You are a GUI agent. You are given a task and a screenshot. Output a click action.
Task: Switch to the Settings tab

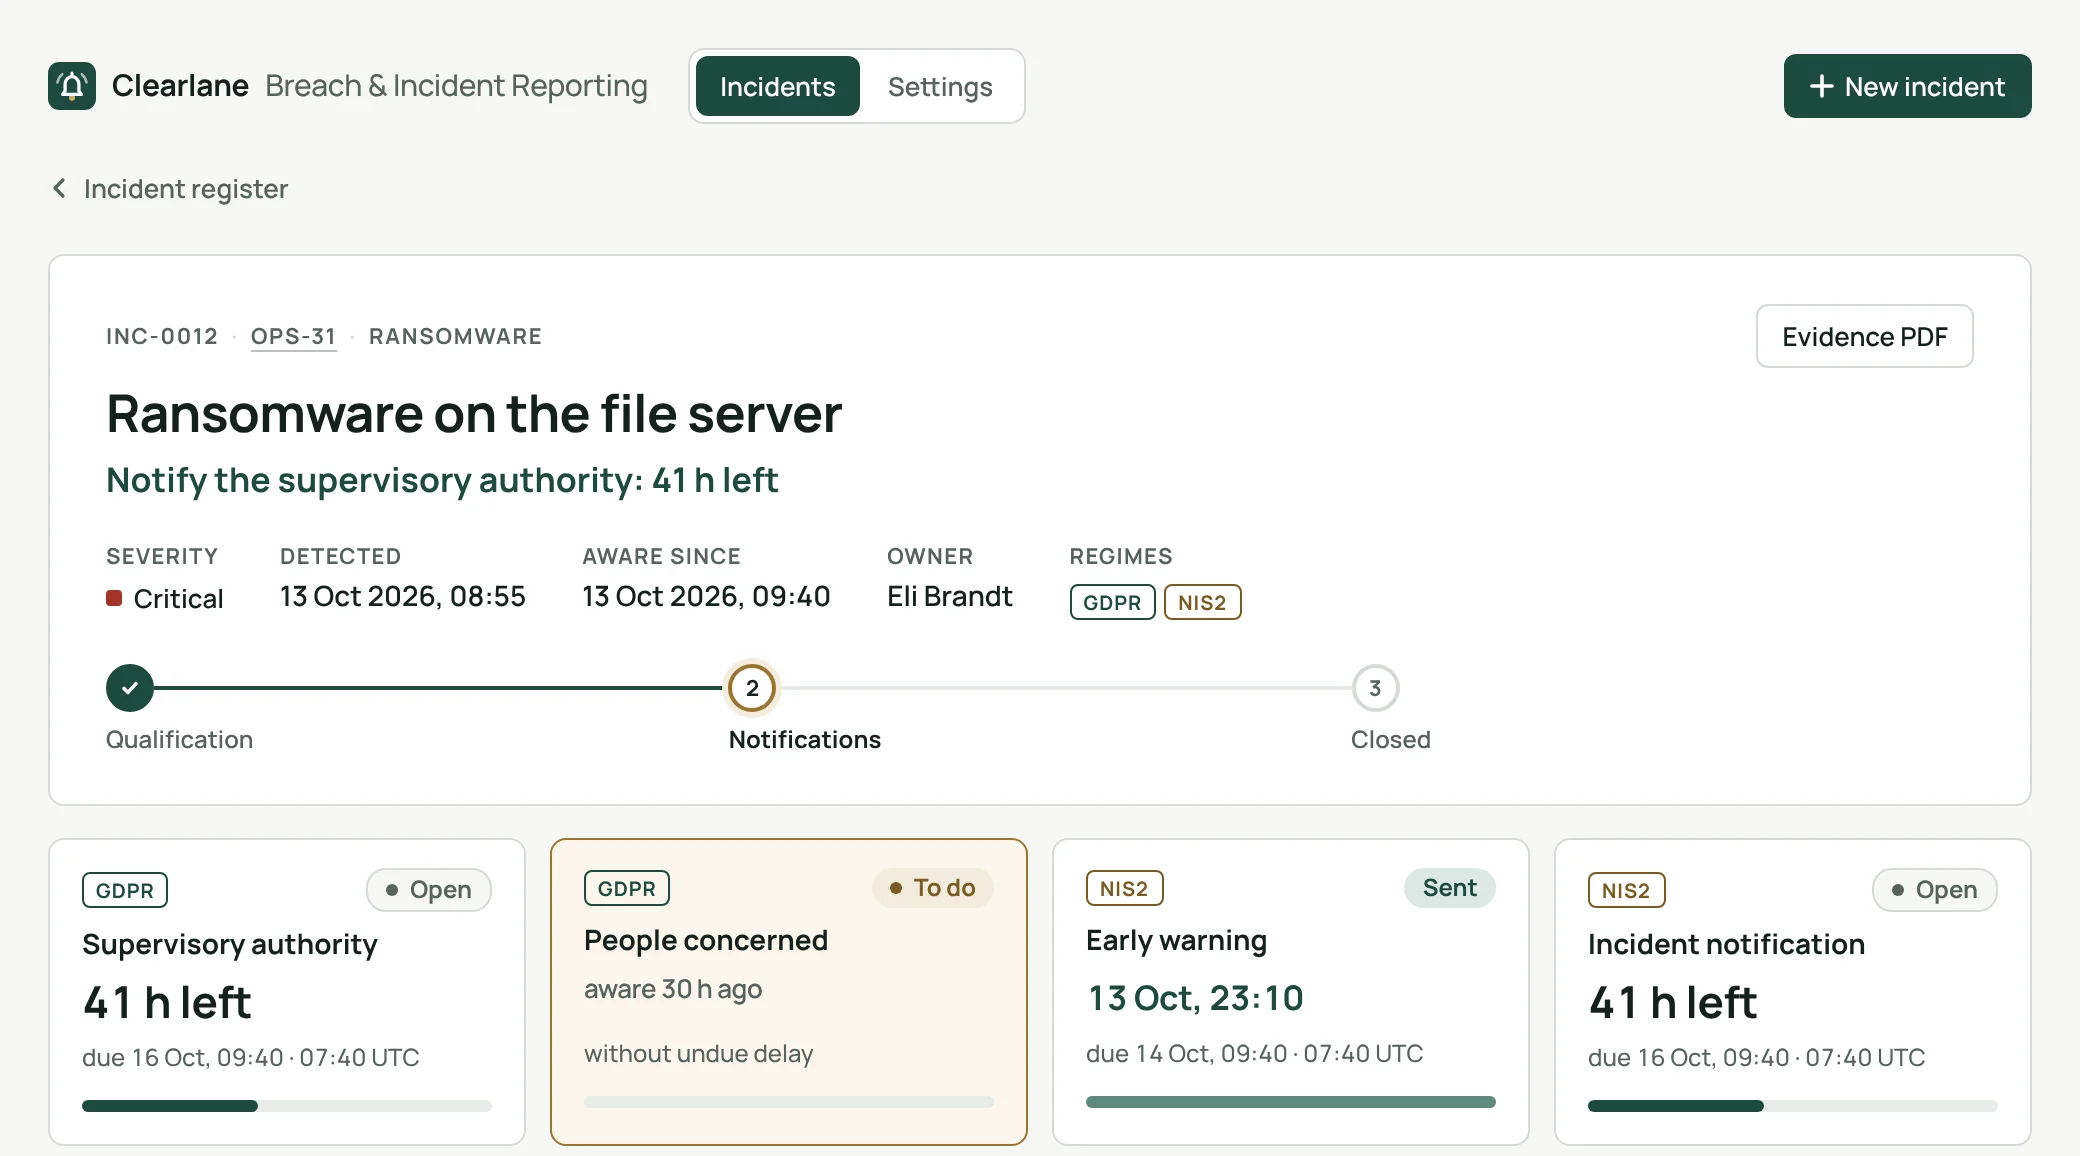pyautogui.click(x=940, y=86)
